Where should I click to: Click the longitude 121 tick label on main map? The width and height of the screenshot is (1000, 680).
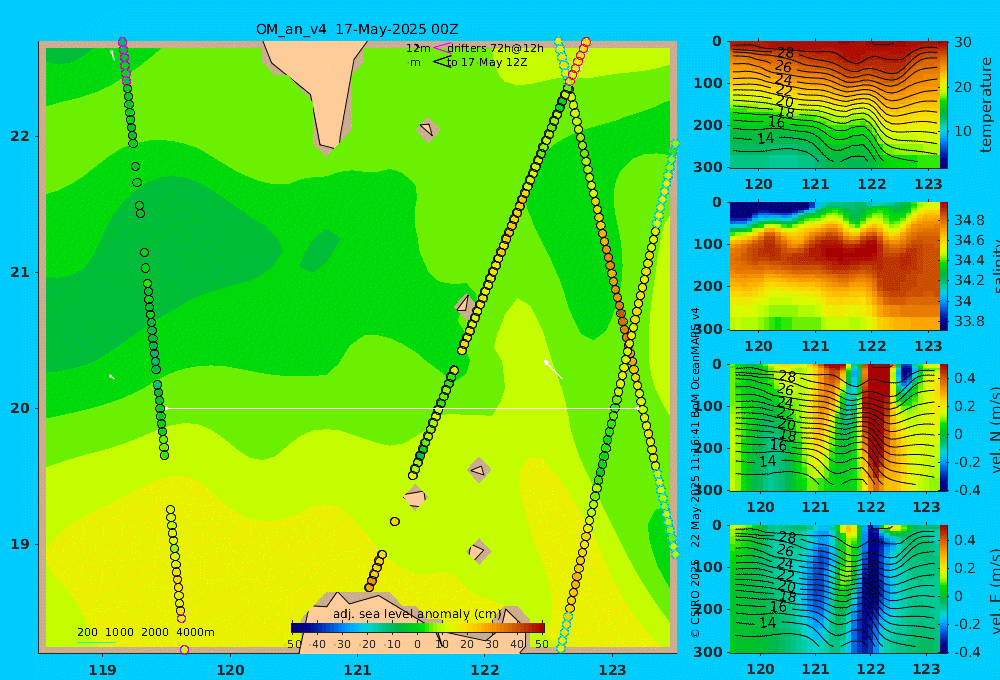[358, 670]
